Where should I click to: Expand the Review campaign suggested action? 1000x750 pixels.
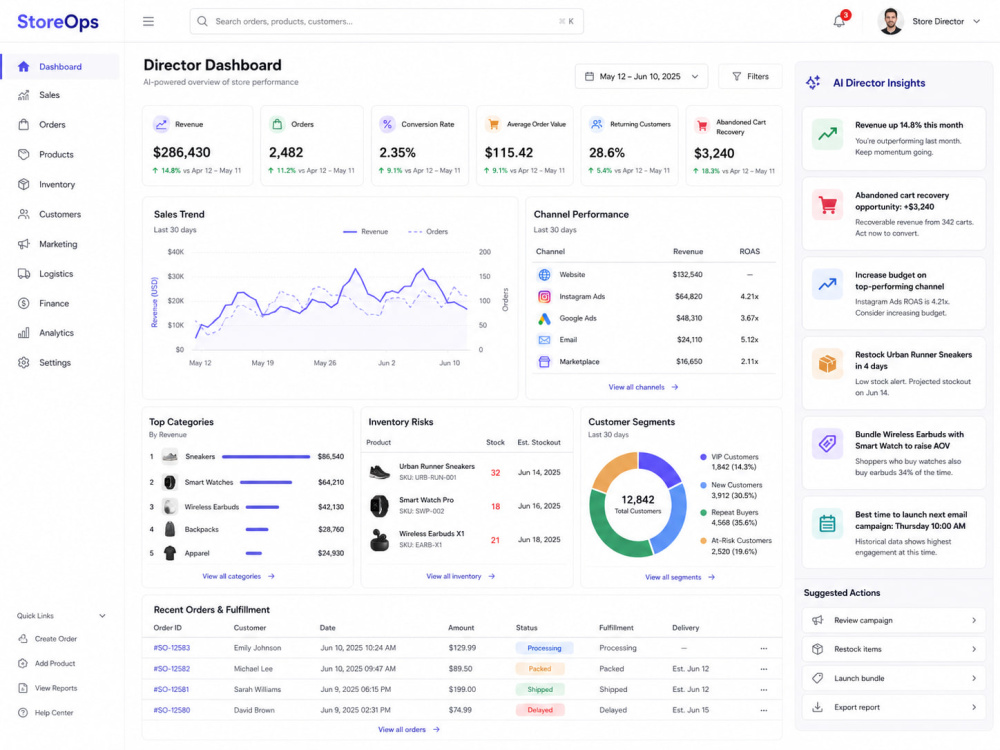point(893,621)
